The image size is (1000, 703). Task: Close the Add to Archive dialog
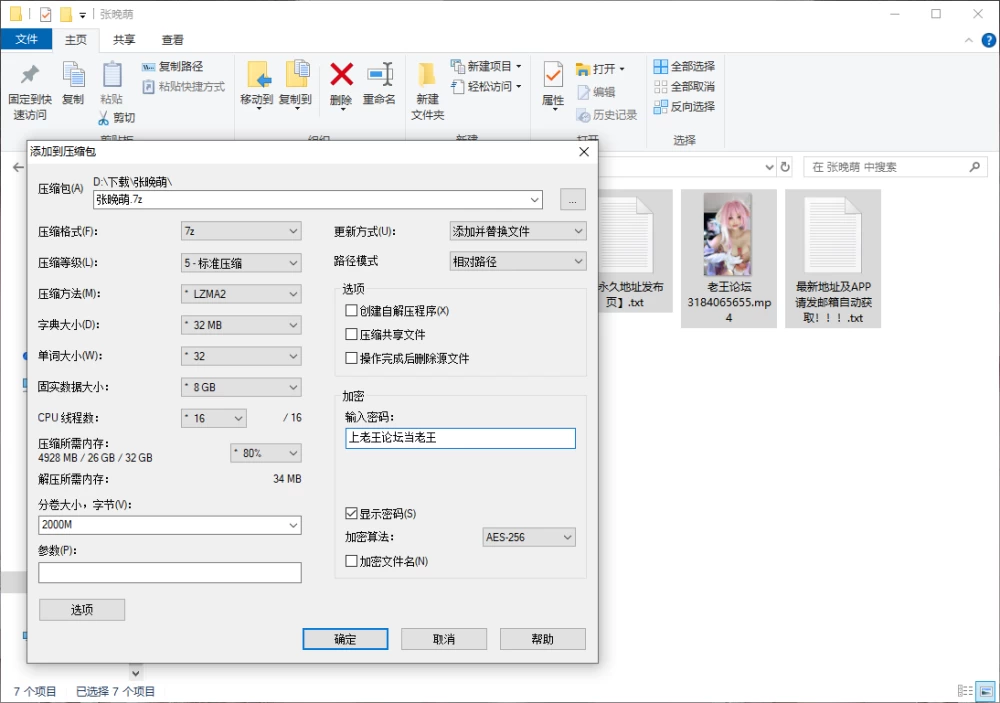[x=584, y=152]
